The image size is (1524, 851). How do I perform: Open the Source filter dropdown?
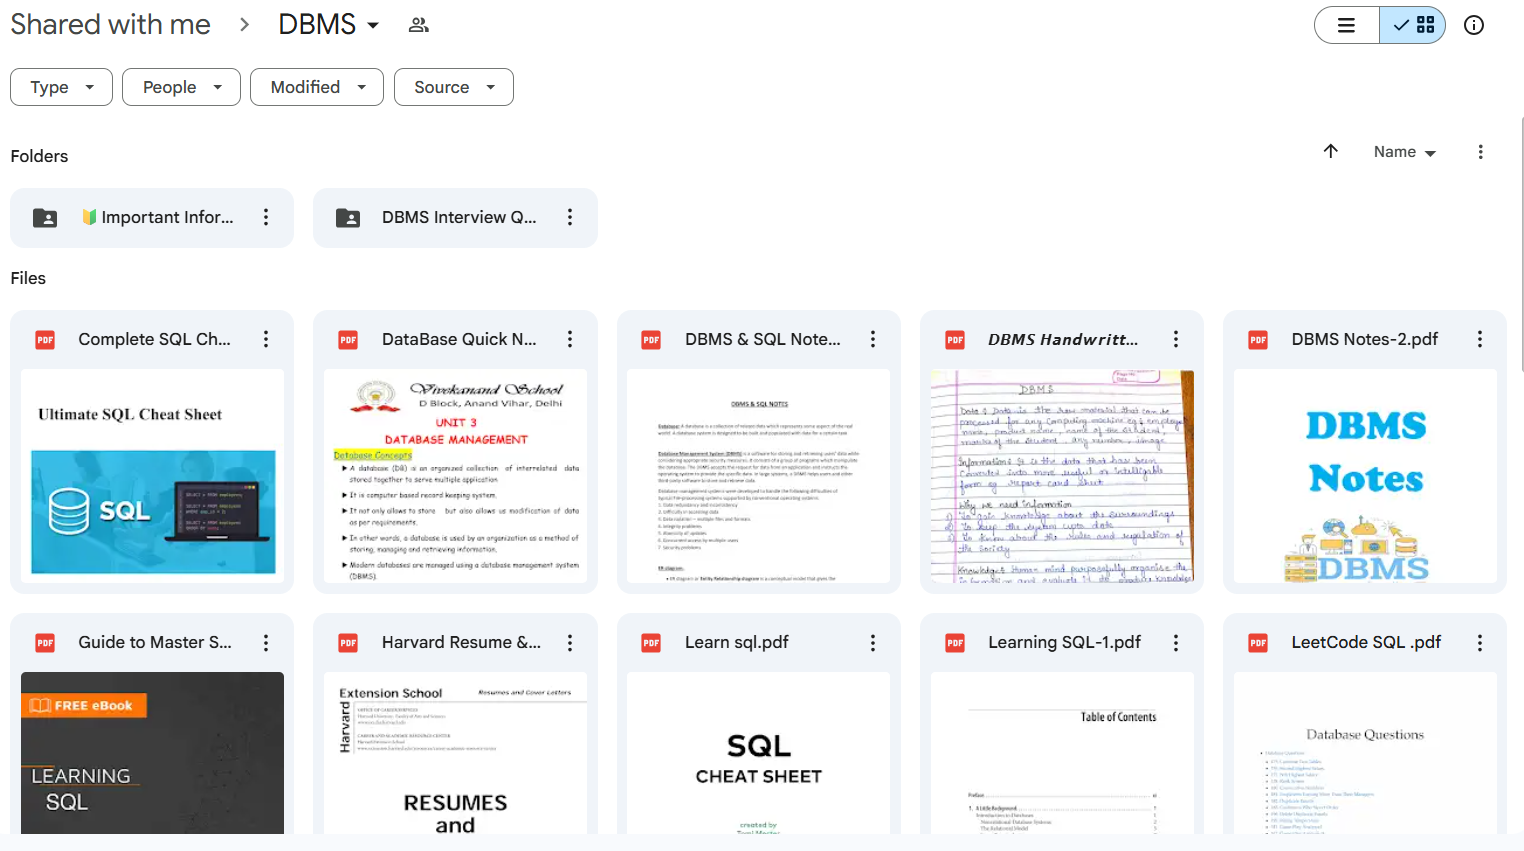(453, 87)
